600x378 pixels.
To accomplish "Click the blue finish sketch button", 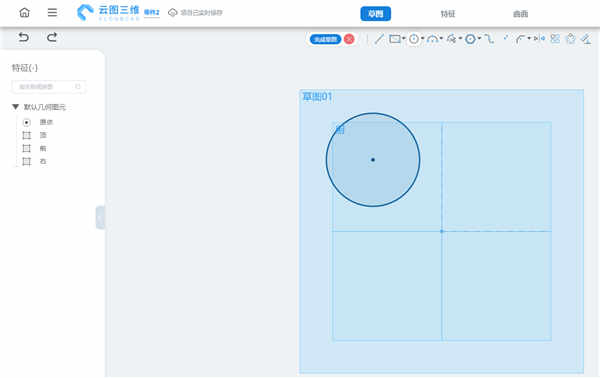I will coord(325,39).
